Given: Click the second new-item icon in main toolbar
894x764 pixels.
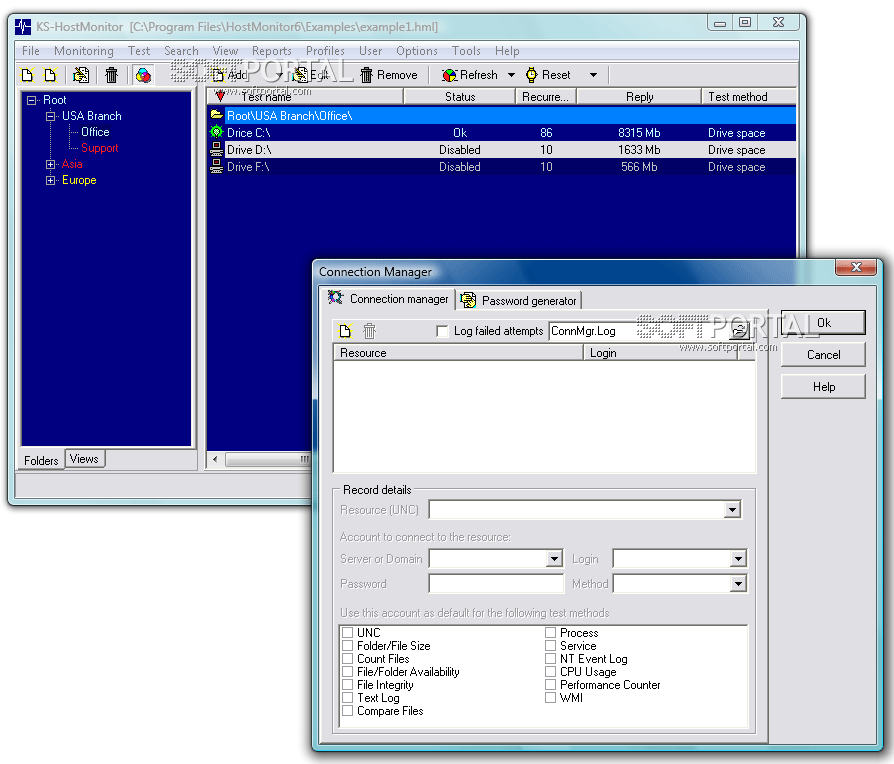Looking at the screenshot, I should tap(50, 75).
